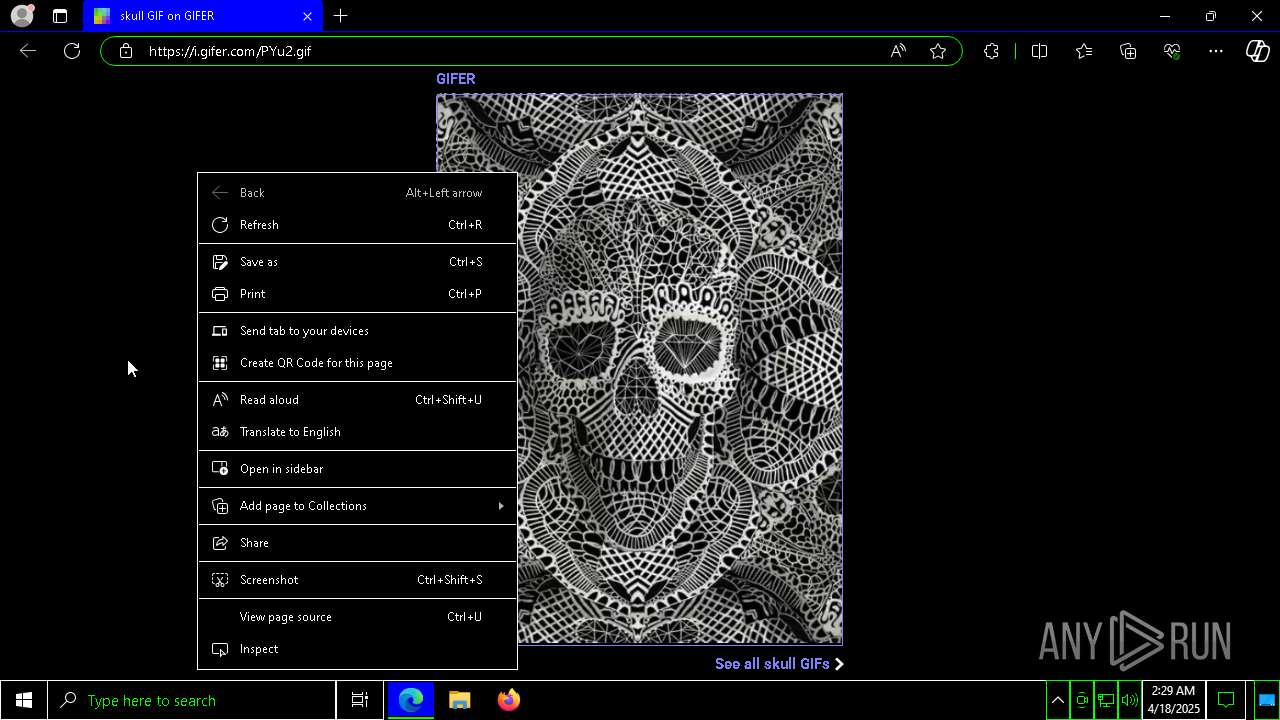Select Send tab to your devices
This screenshot has height=720, width=1280.
point(357,331)
